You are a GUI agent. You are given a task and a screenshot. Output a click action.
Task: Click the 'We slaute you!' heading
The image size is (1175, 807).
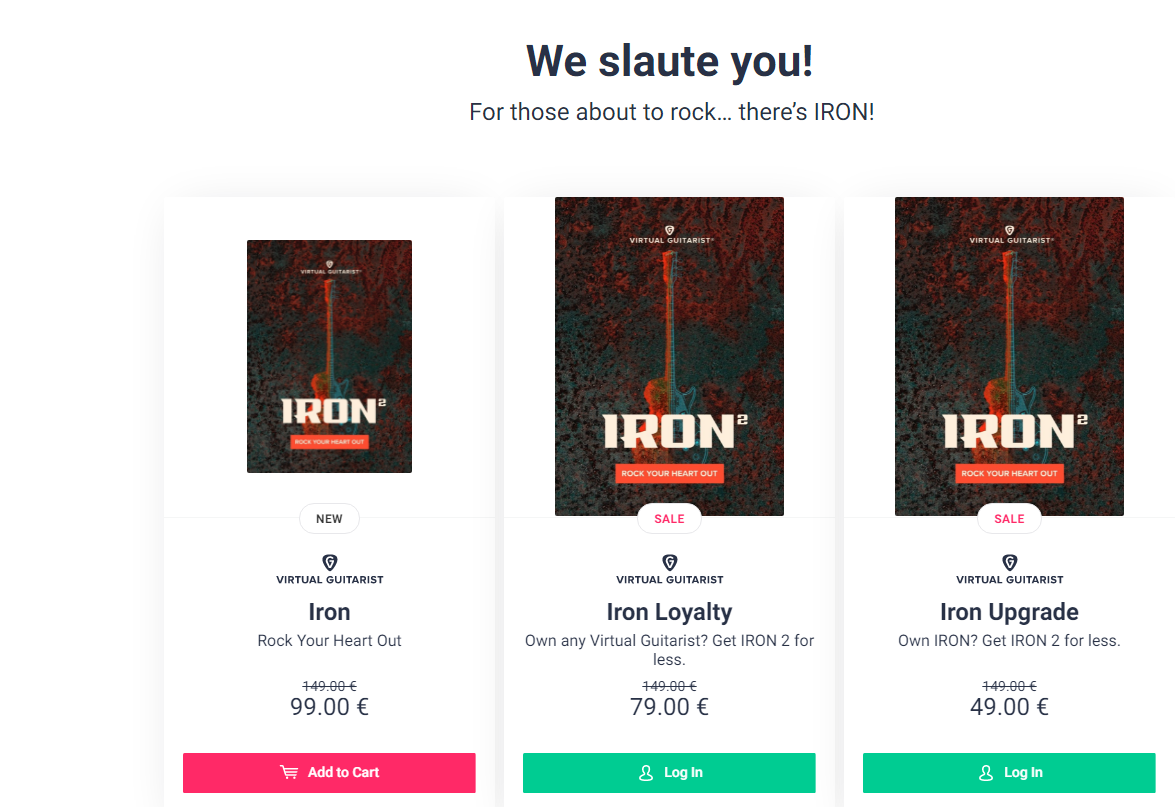pyautogui.click(x=669, y=61)
